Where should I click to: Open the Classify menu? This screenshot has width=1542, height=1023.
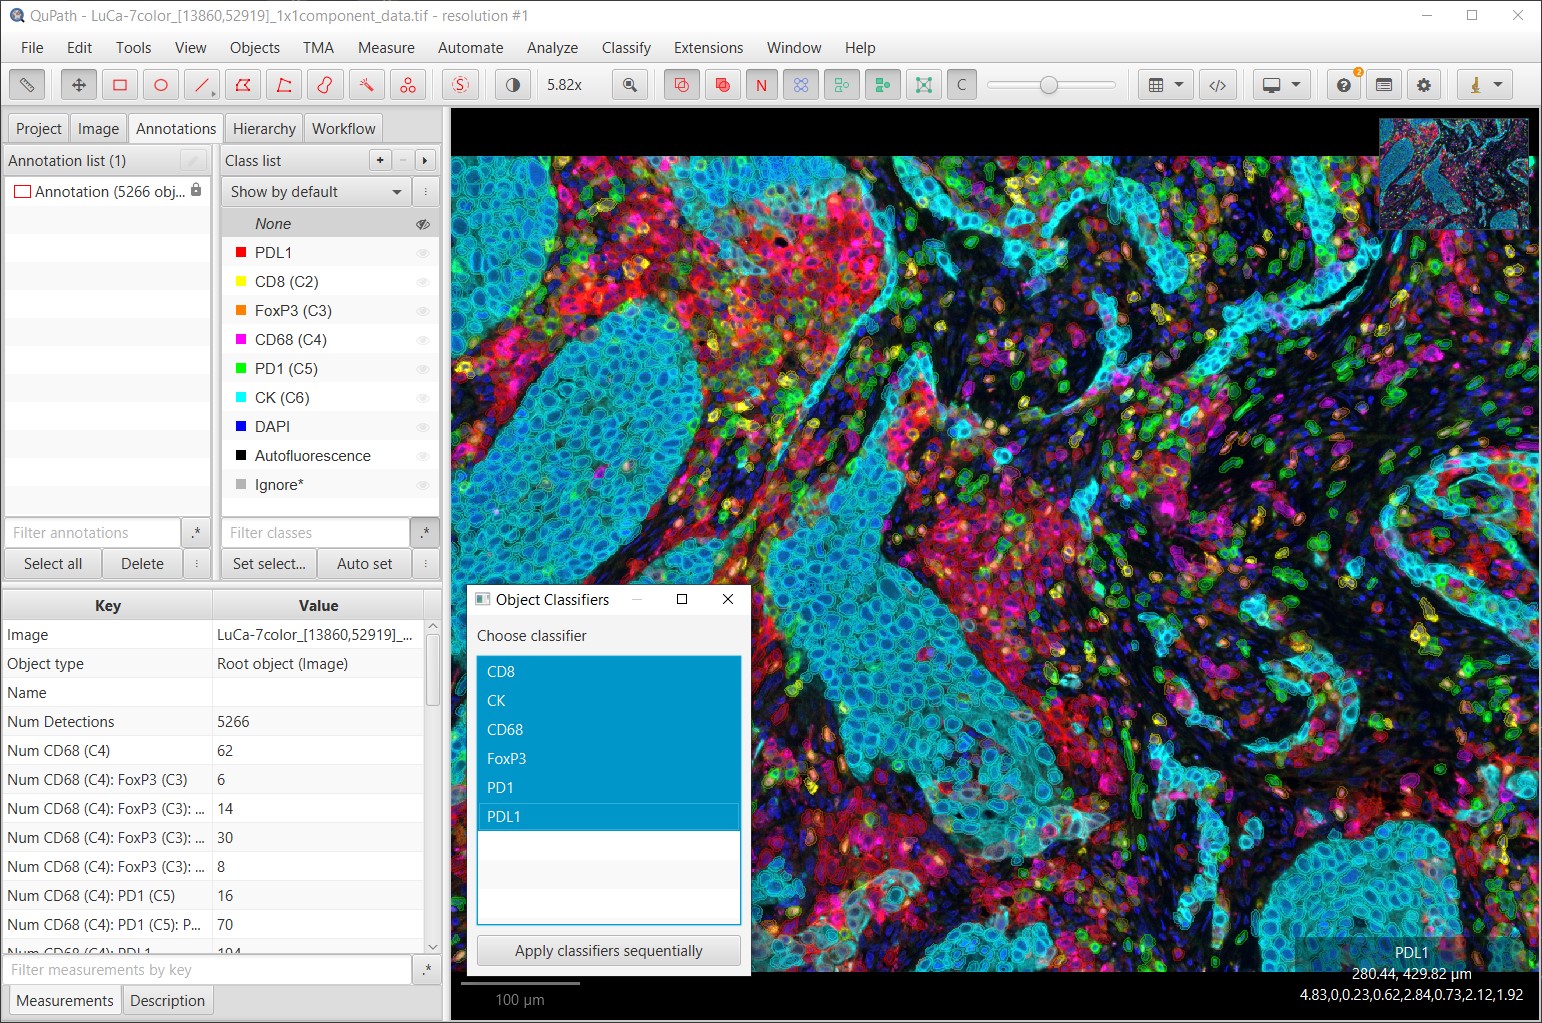pyautogui.click(x=626, y=48)
